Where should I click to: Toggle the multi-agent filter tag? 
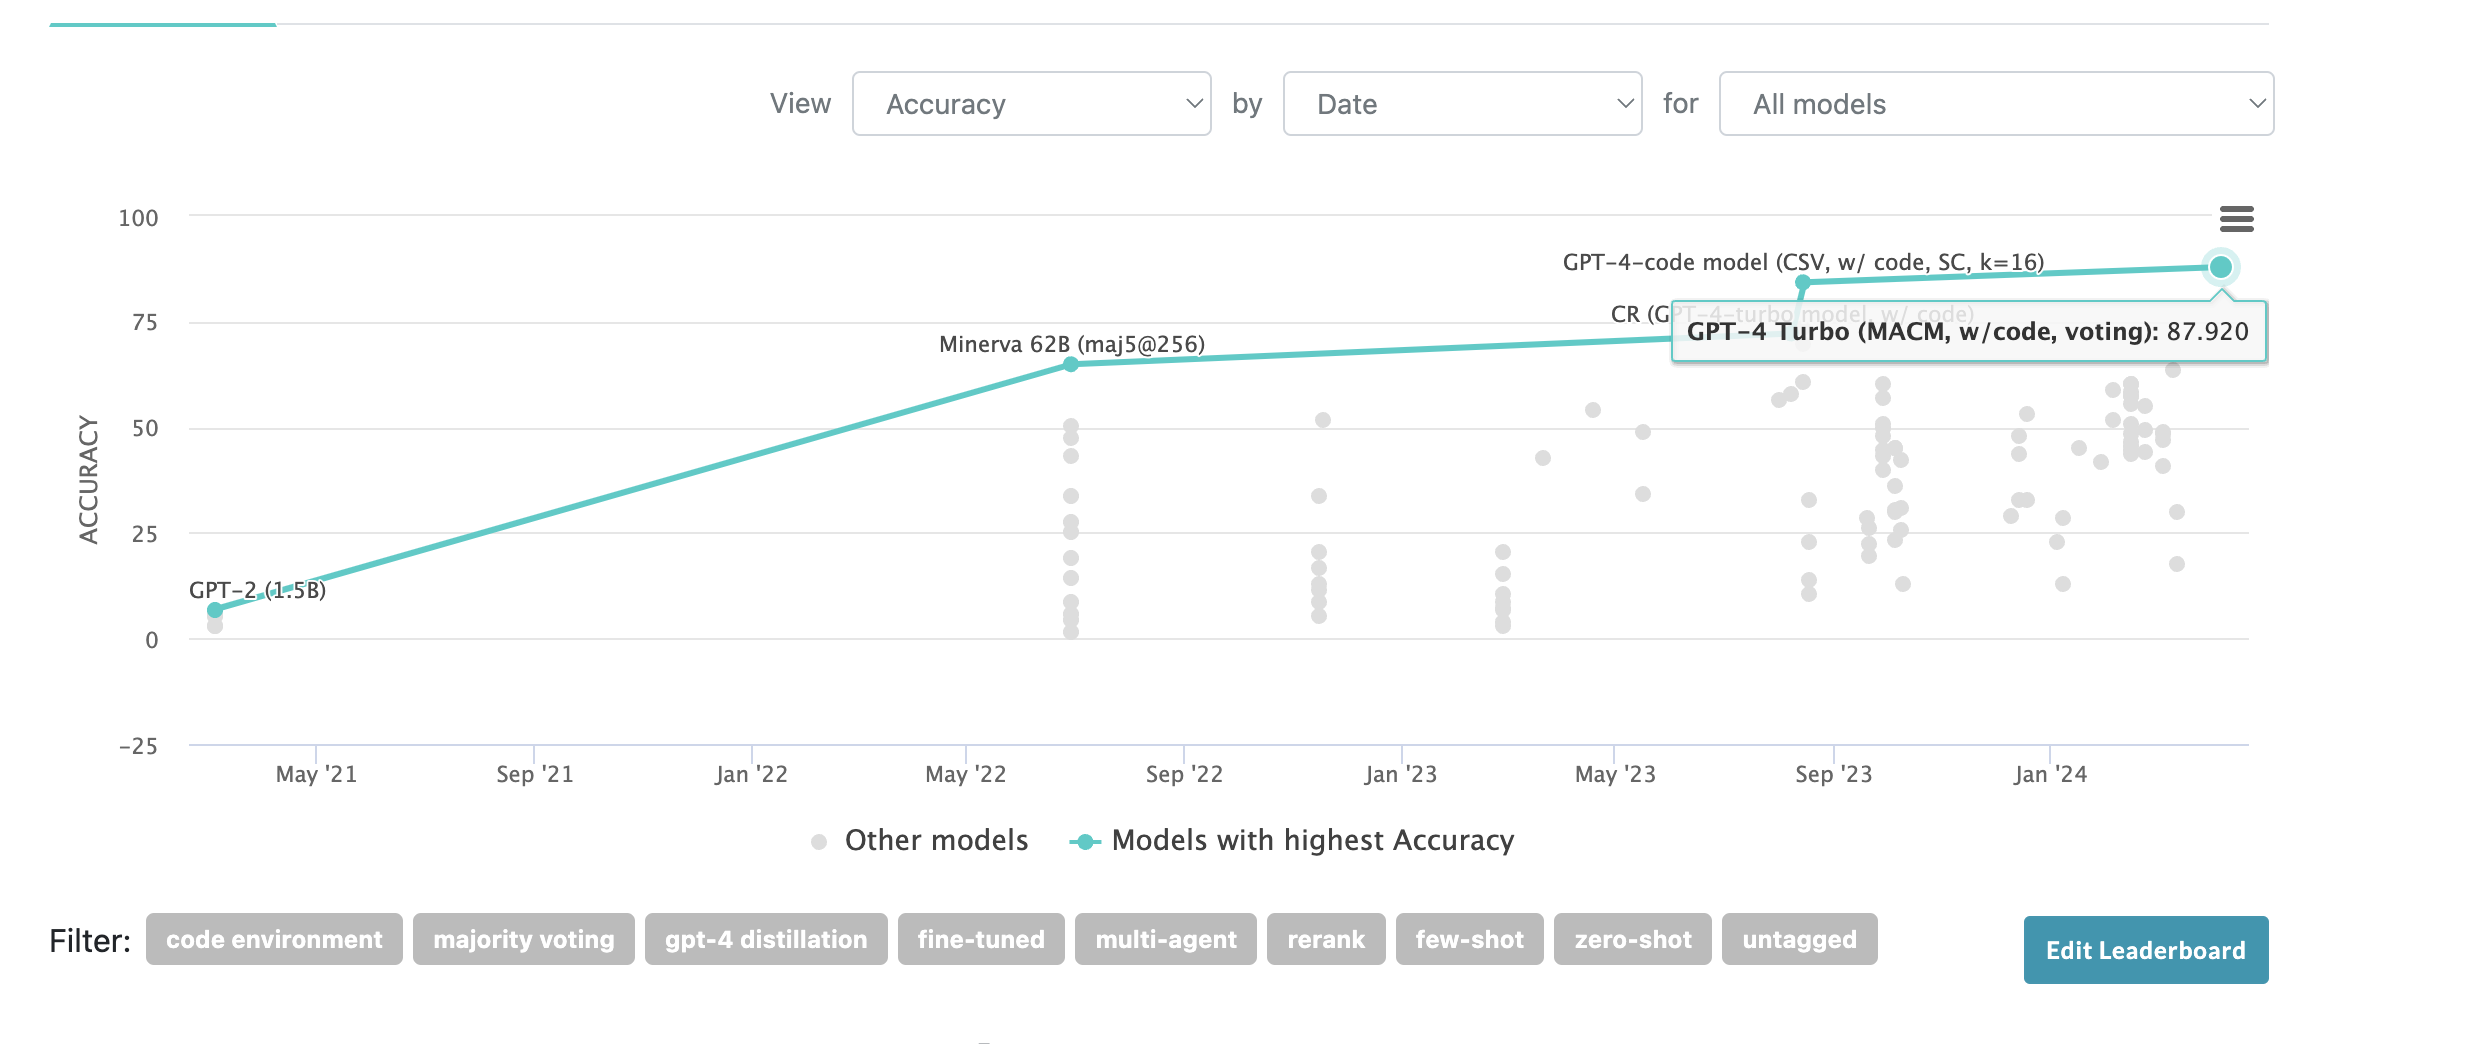point(1166,939)
